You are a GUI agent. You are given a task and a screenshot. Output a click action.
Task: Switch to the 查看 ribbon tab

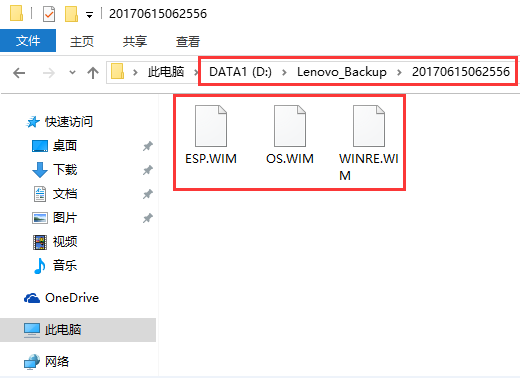(x=188, y=41)
